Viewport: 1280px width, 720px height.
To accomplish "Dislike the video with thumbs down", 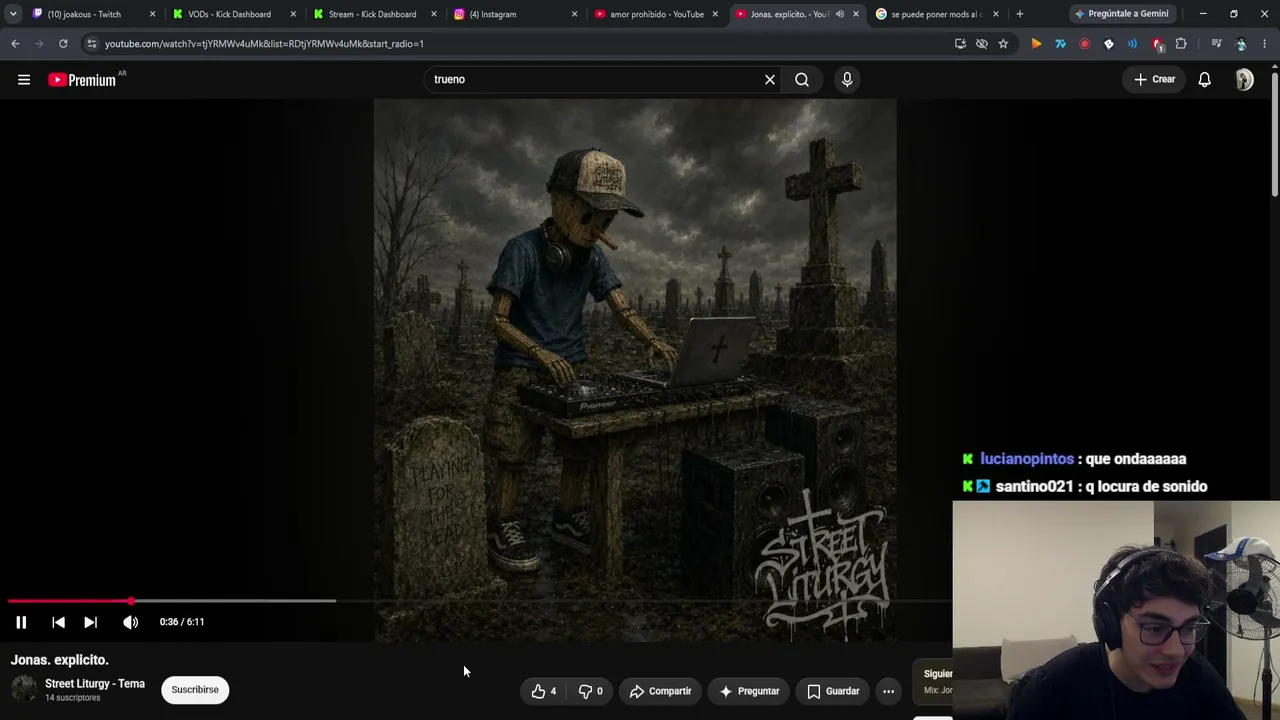I will pyautogui.click(x=591, y=691).
